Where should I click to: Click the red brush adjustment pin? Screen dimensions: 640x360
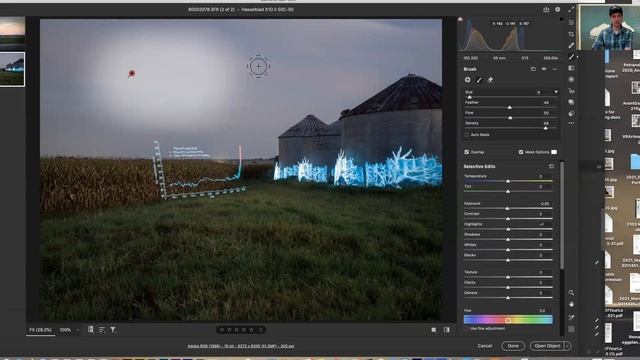pyautogui.click(x=131, y=73)
